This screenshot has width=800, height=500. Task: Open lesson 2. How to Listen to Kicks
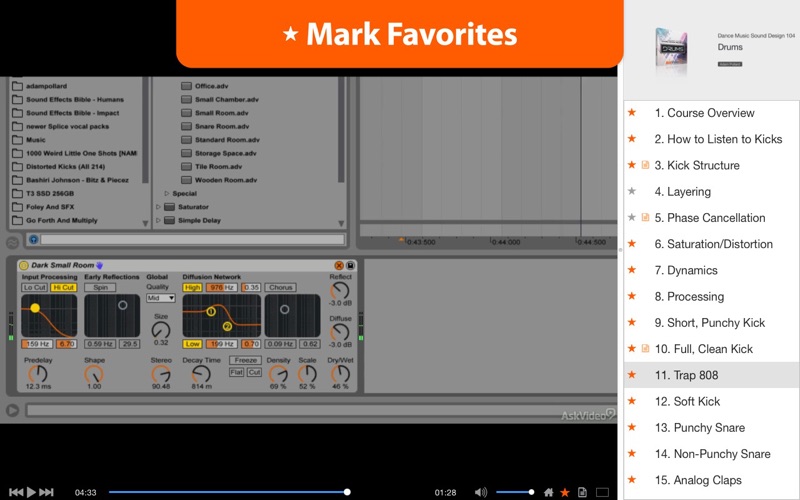coord(718,139)
